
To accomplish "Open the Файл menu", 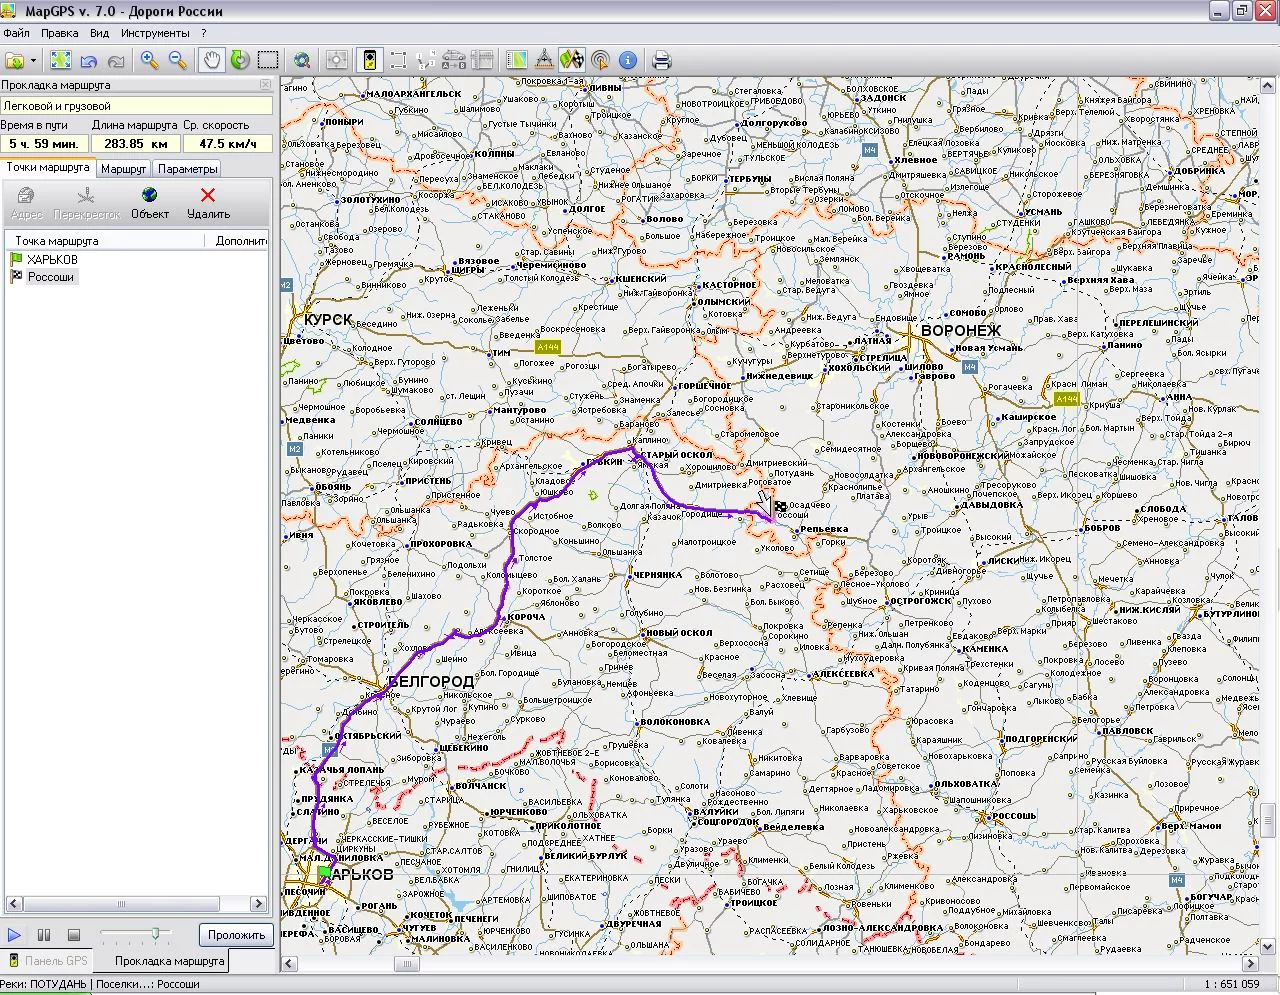I will tap(16, 33).
